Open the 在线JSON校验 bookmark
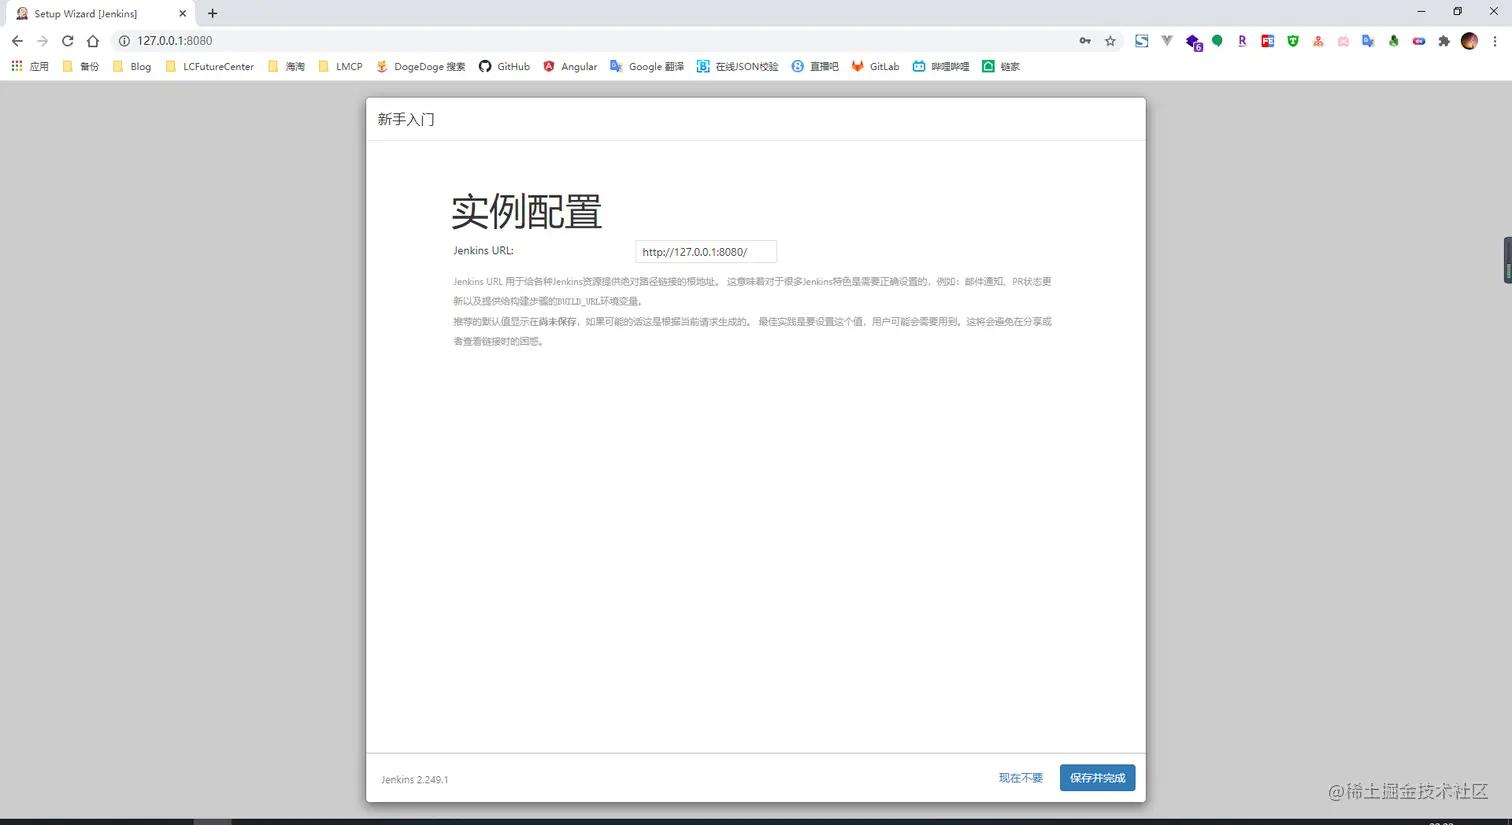This screenshot has width=1512, height=825. [737, 66]
